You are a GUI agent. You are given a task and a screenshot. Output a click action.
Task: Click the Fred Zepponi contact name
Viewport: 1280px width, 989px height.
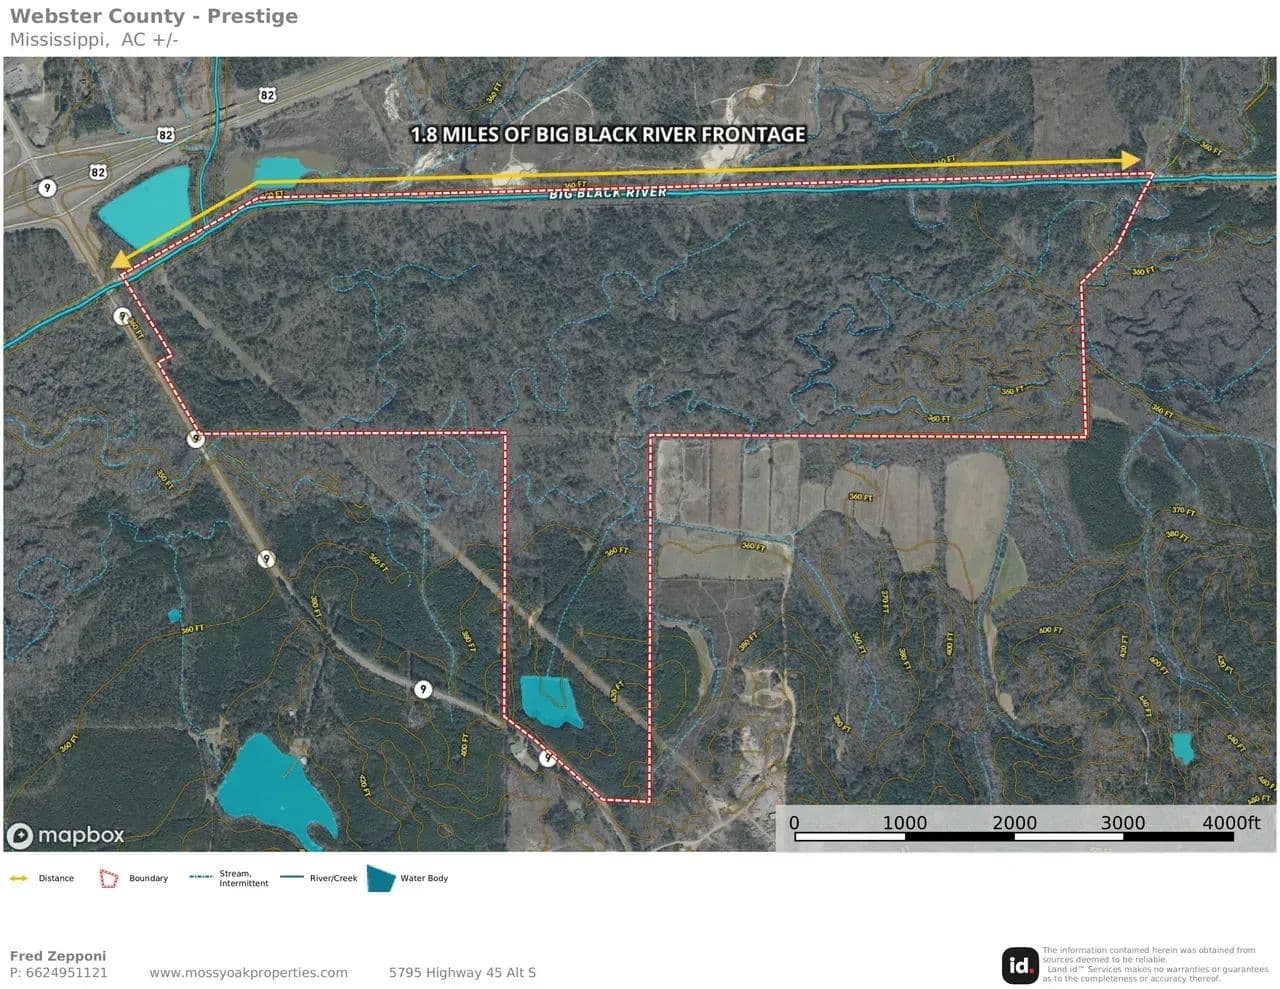click(57, 956)
